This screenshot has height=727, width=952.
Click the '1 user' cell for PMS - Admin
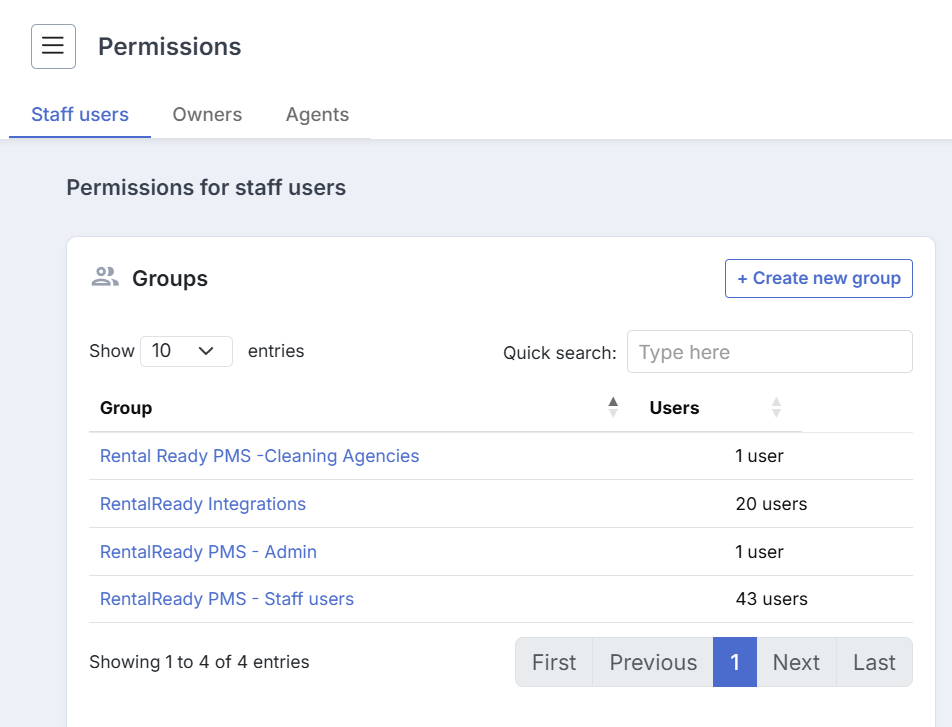click(760, 552)
